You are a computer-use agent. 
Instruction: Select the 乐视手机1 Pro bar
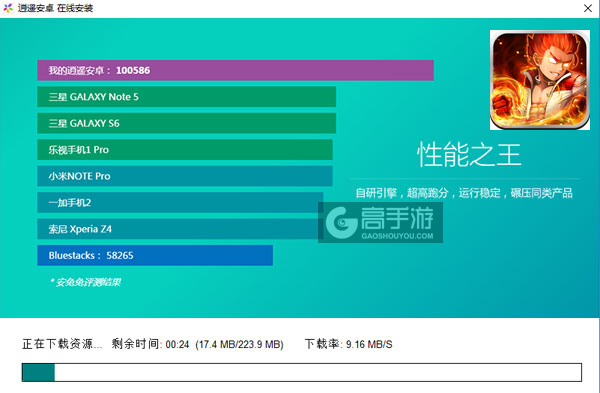[x=185, y=149]
